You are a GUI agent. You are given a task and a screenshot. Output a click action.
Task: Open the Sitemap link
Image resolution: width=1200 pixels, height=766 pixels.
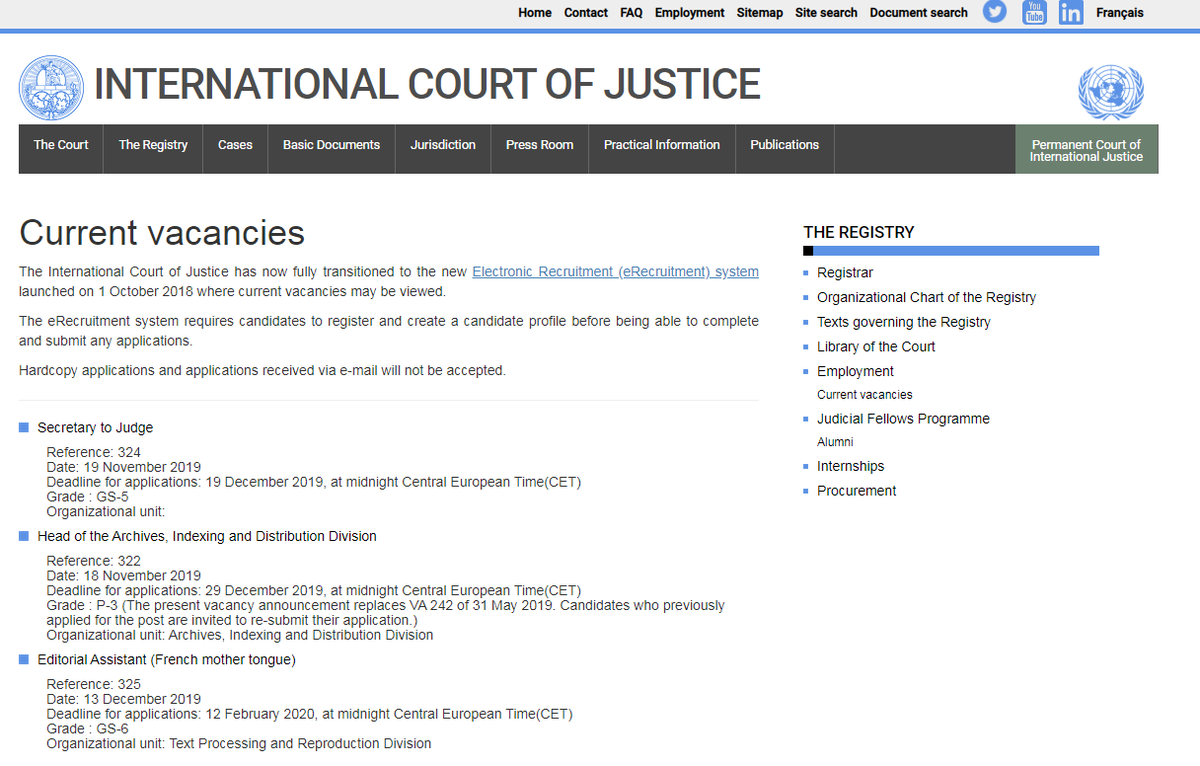click(760, 13)
